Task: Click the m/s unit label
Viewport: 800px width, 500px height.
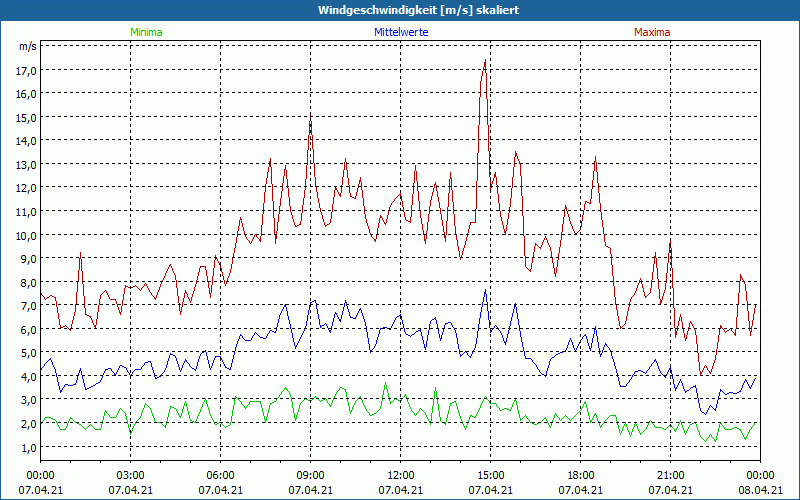Action: tap(28, 46)
